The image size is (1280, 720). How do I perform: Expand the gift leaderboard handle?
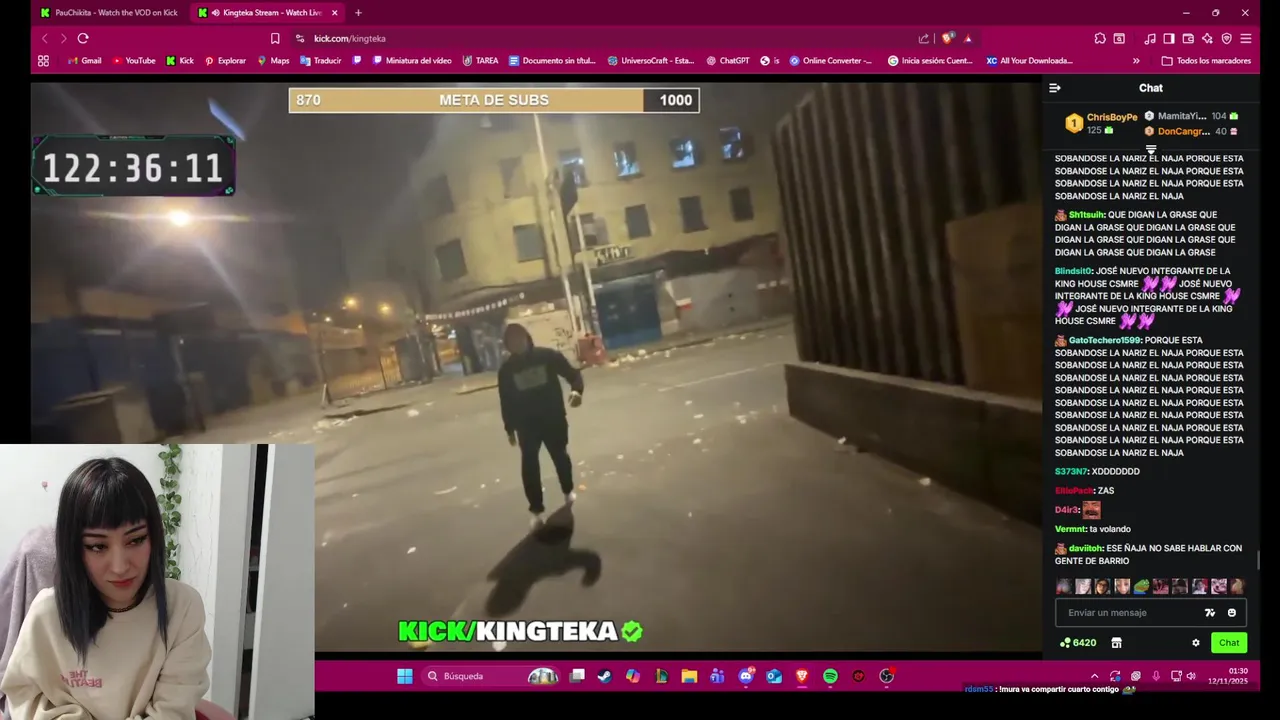1151,149
